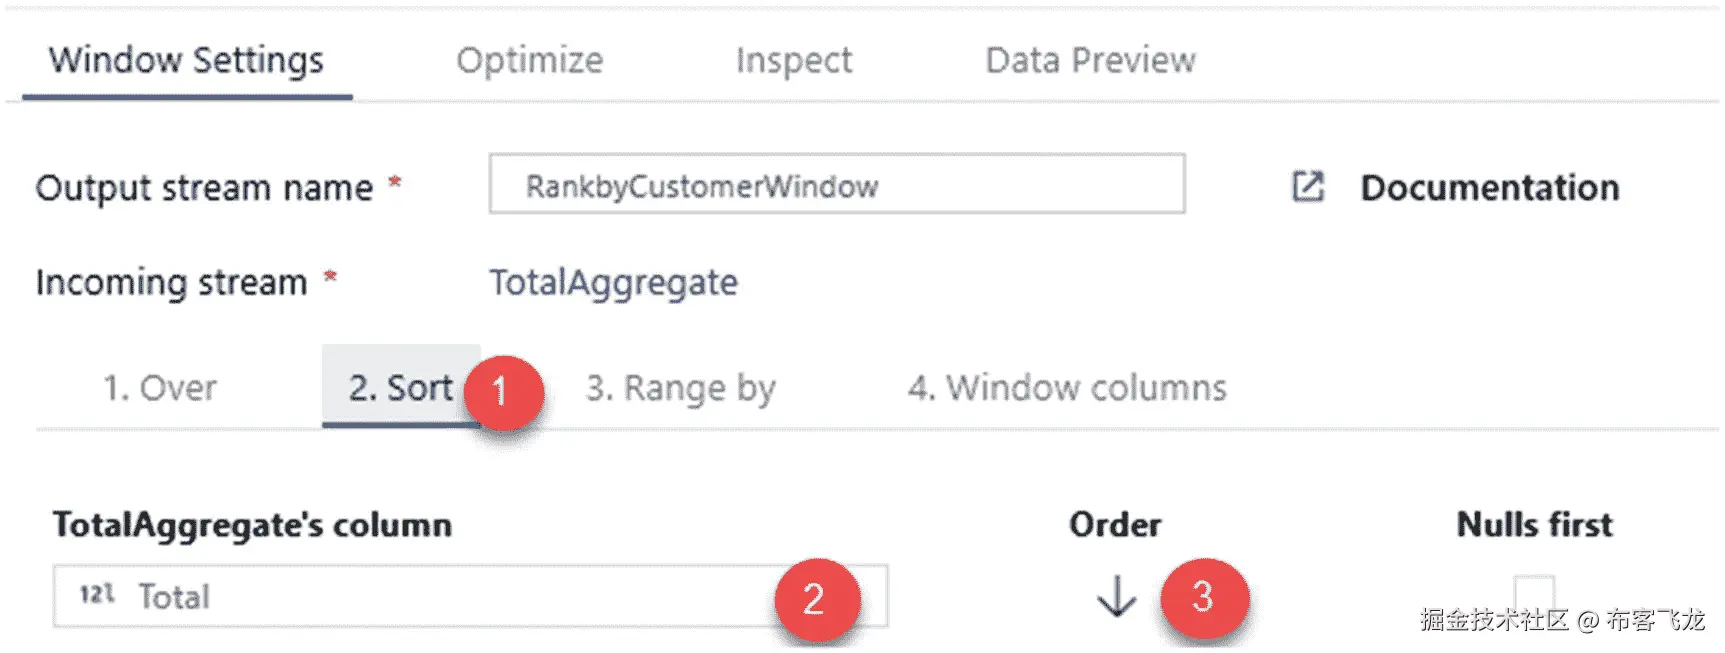
Task: Select the 1. Over section tab
Action: (x=160, y=388)
